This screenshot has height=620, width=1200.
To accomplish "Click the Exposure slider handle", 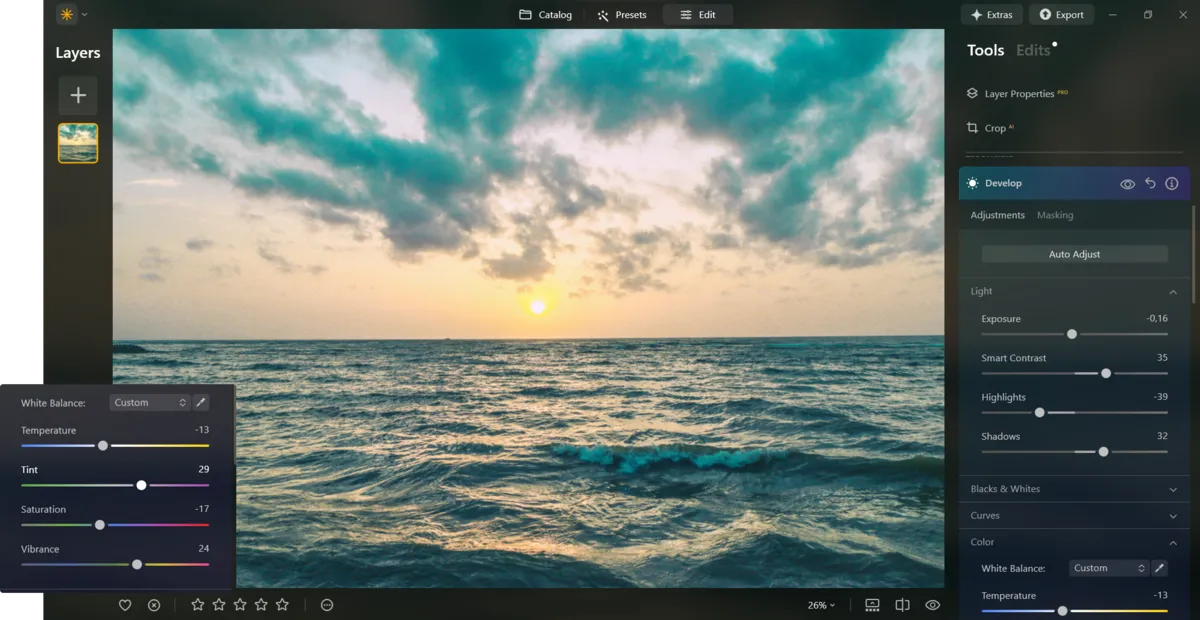I will [x=1072, y=334].
